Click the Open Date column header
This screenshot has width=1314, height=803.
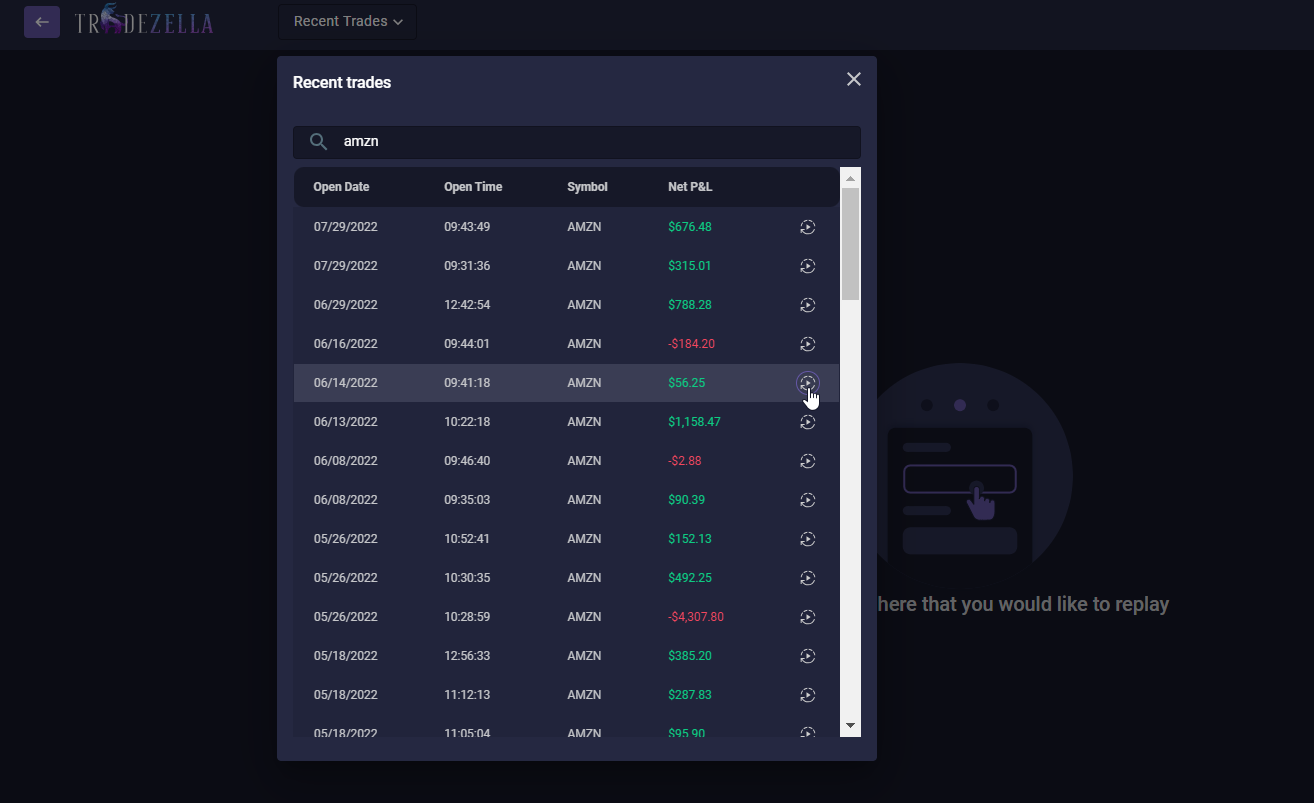click(341, 187)
